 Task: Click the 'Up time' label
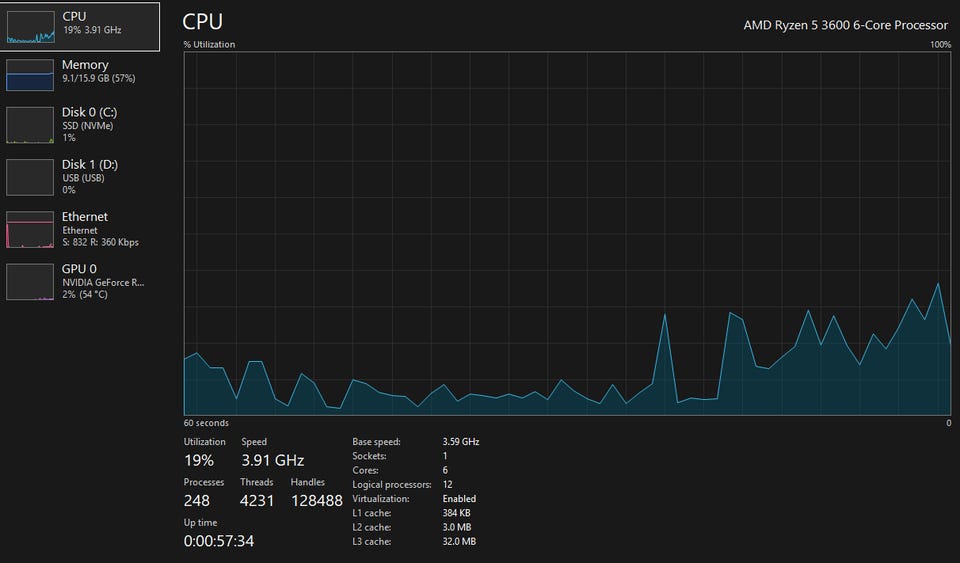[x=200, y=523]
